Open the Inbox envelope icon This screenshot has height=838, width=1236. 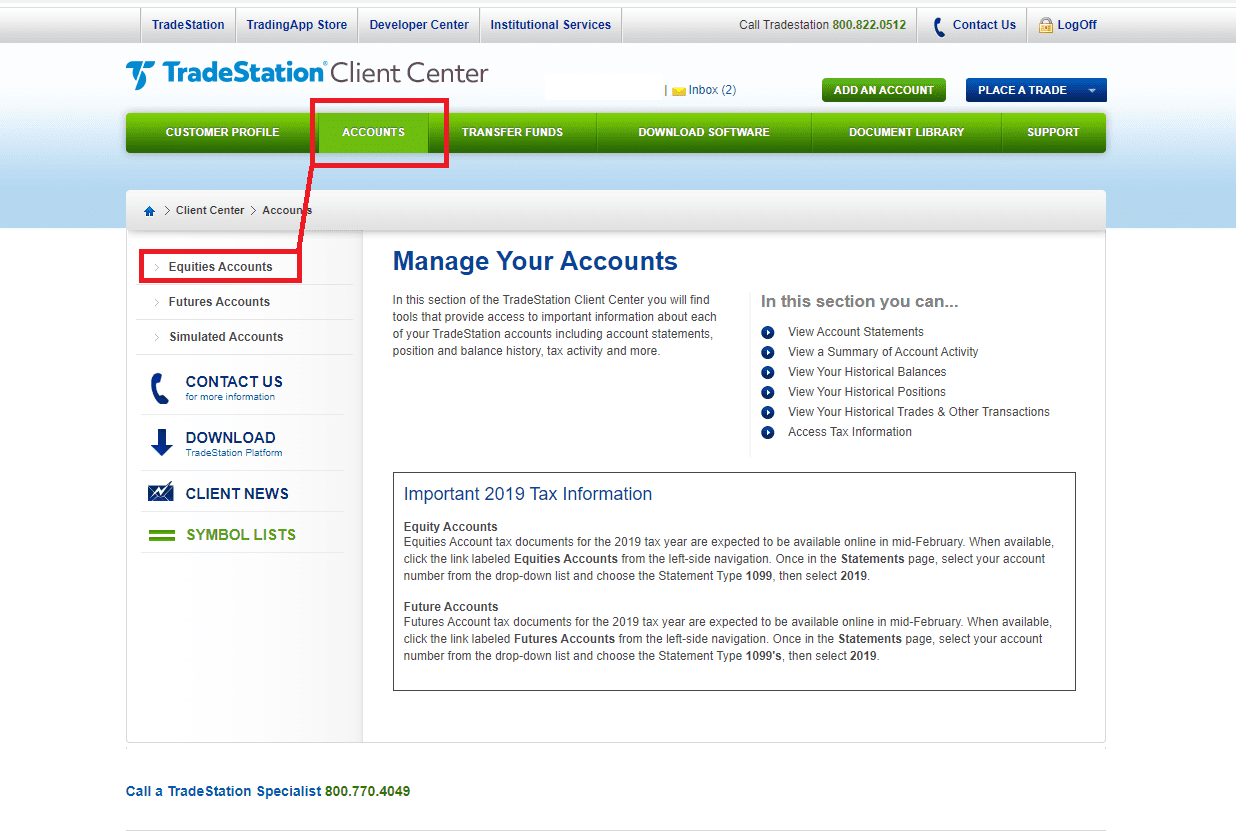click(x=679, y=91)
